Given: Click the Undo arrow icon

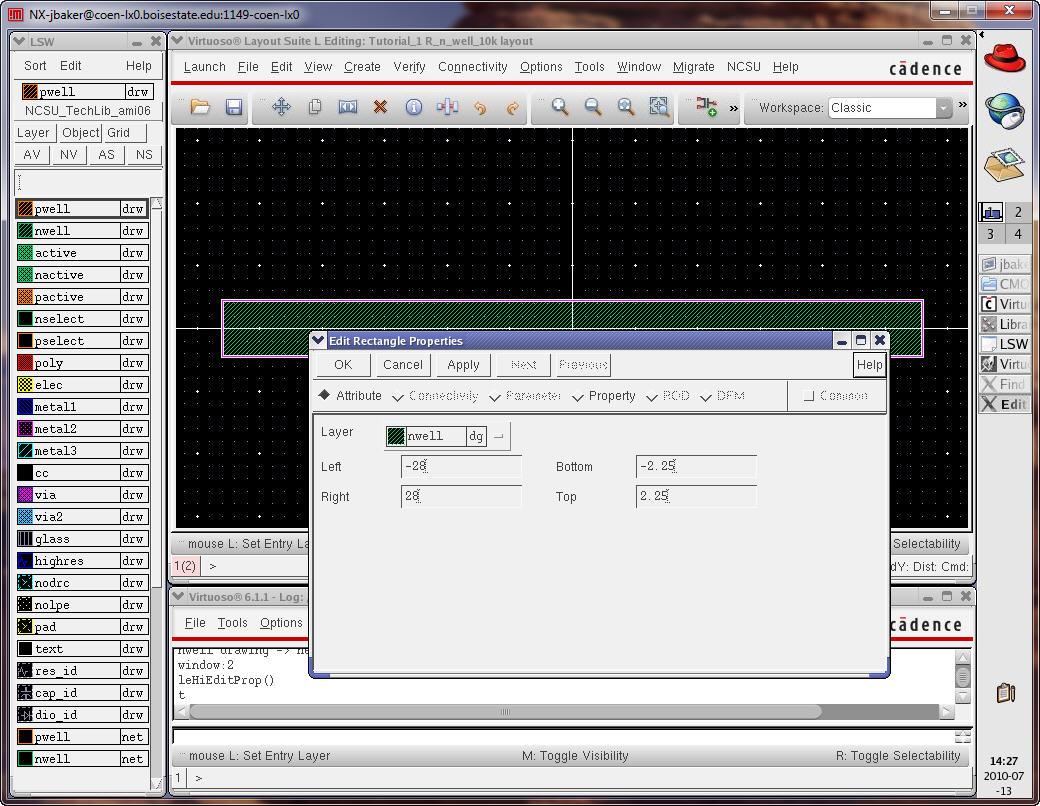Looking at the screenshot, I should [480, 107].
